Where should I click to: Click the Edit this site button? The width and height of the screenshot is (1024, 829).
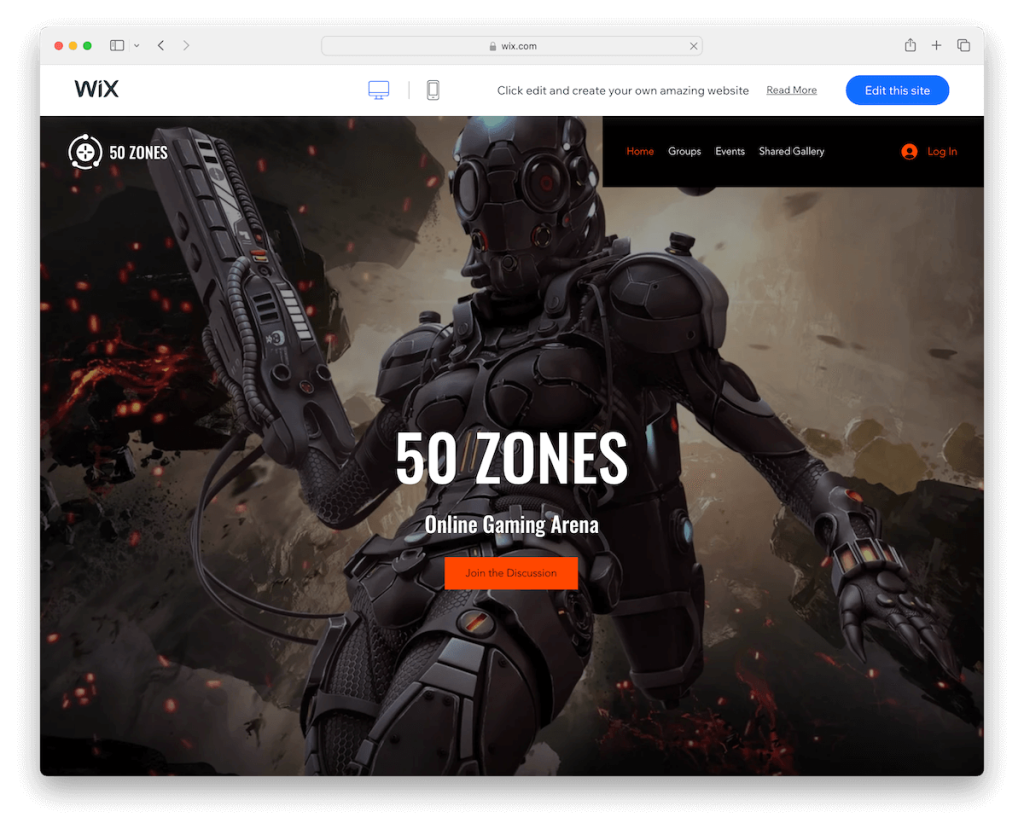[x=897, y=90]
